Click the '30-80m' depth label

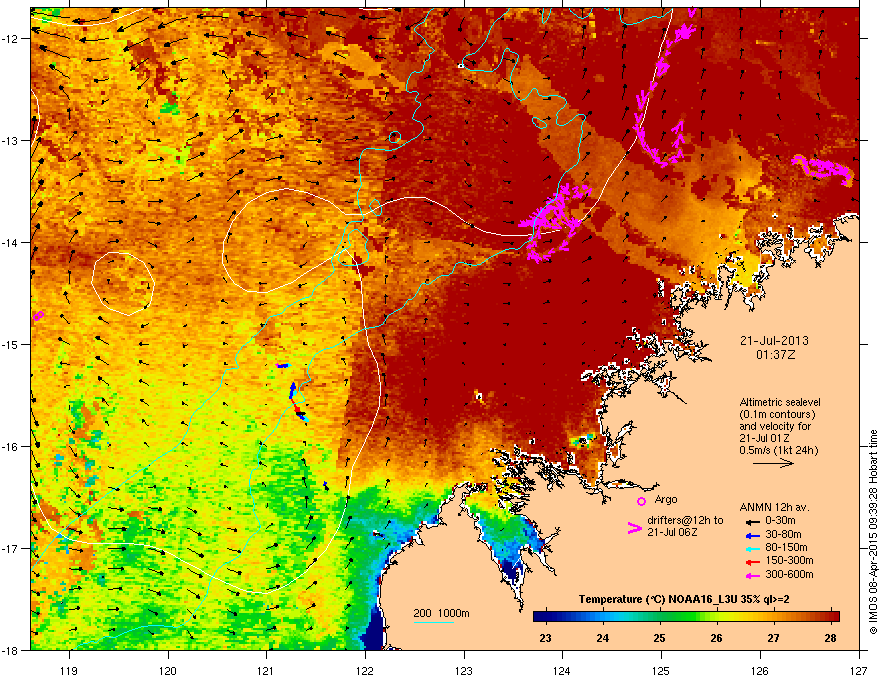click(783, 535)
